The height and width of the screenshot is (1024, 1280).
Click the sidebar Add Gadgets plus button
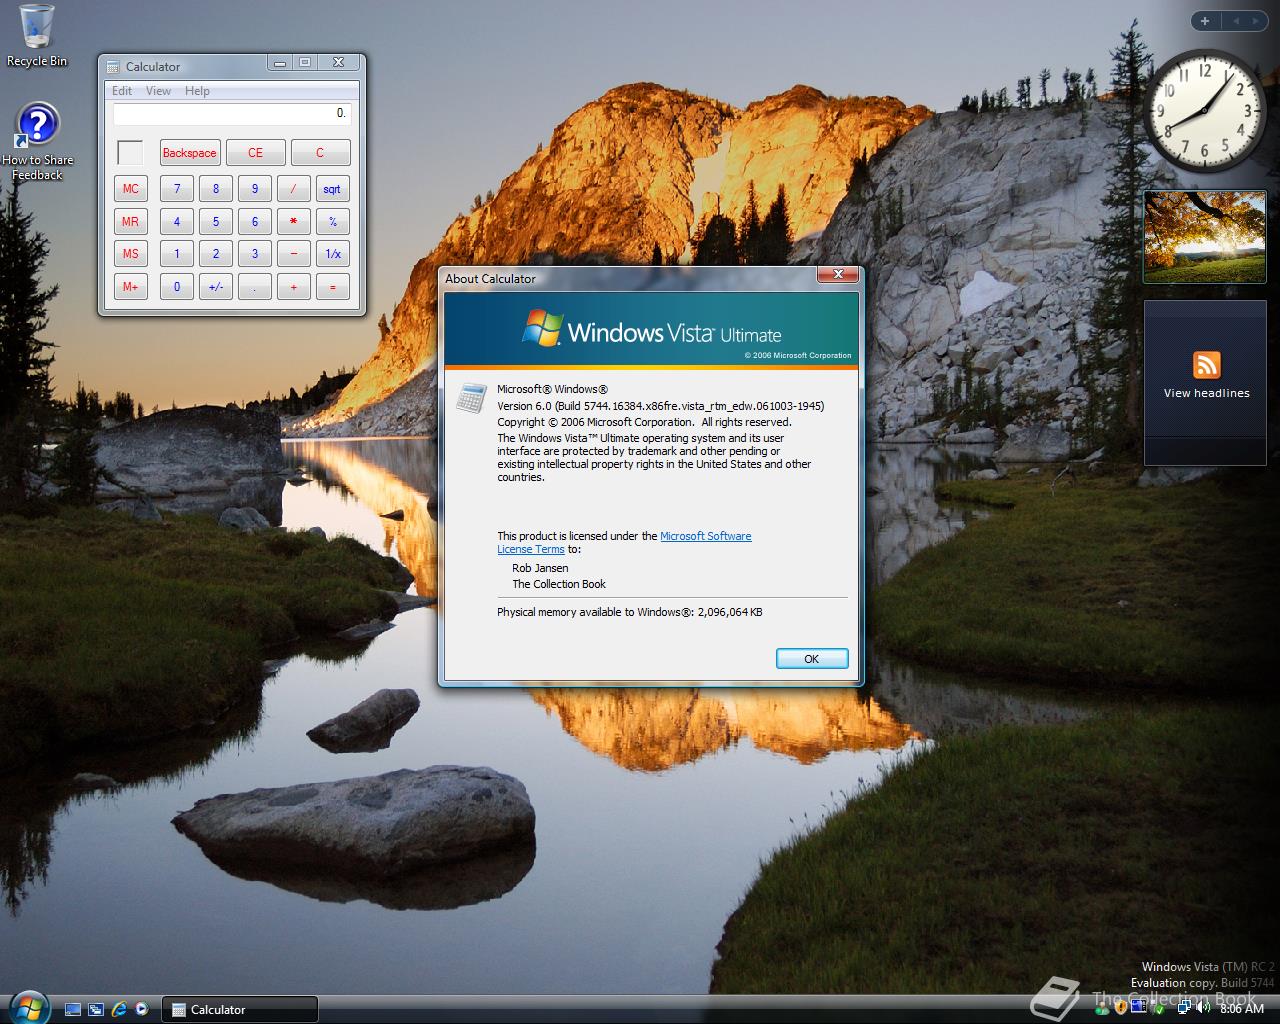coord(1205,21)
